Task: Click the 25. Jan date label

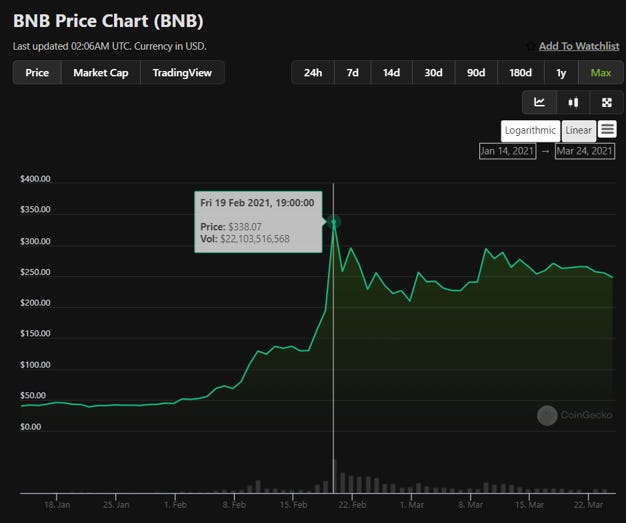Action: point(116,505)
